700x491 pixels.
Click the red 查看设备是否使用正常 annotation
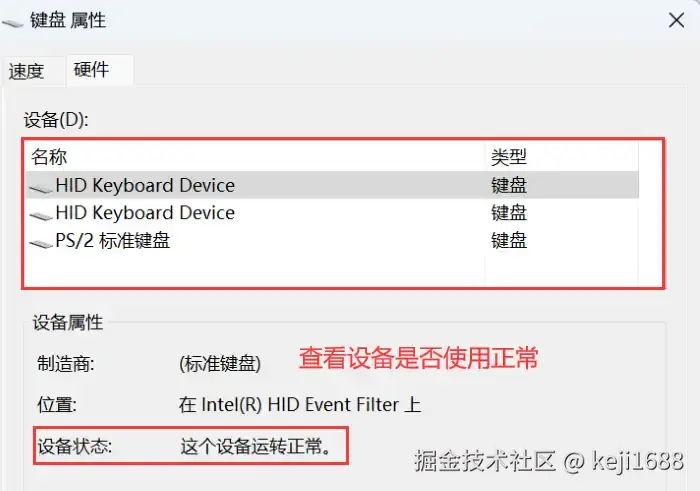click(419, 358)
